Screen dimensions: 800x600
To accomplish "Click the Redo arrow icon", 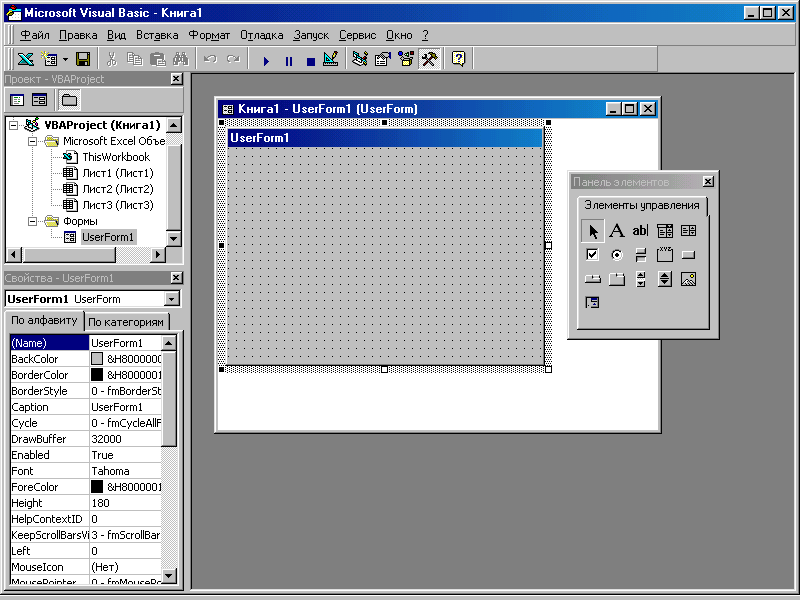I will pyautogui.click(x=233, y=59).
